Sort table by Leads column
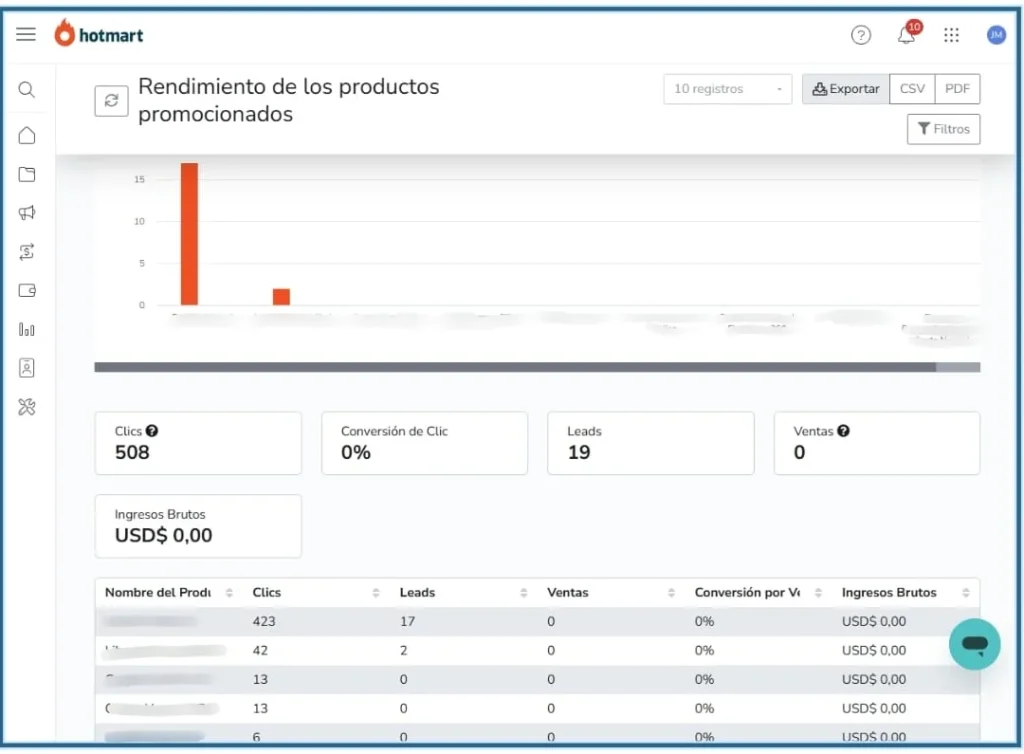The image size is (1024, 754). (523, 593)
